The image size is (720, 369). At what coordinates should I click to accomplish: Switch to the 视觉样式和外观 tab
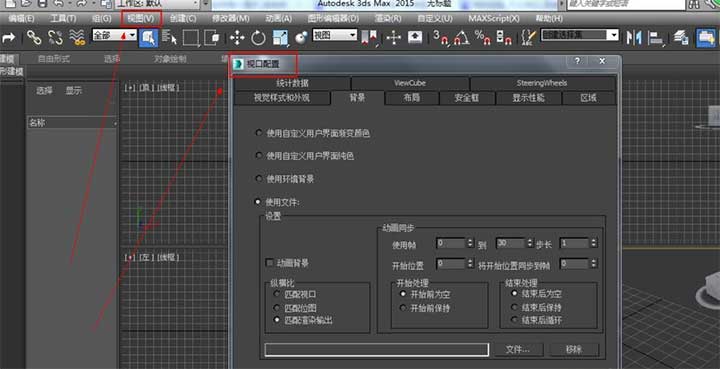tap(282, 98)
